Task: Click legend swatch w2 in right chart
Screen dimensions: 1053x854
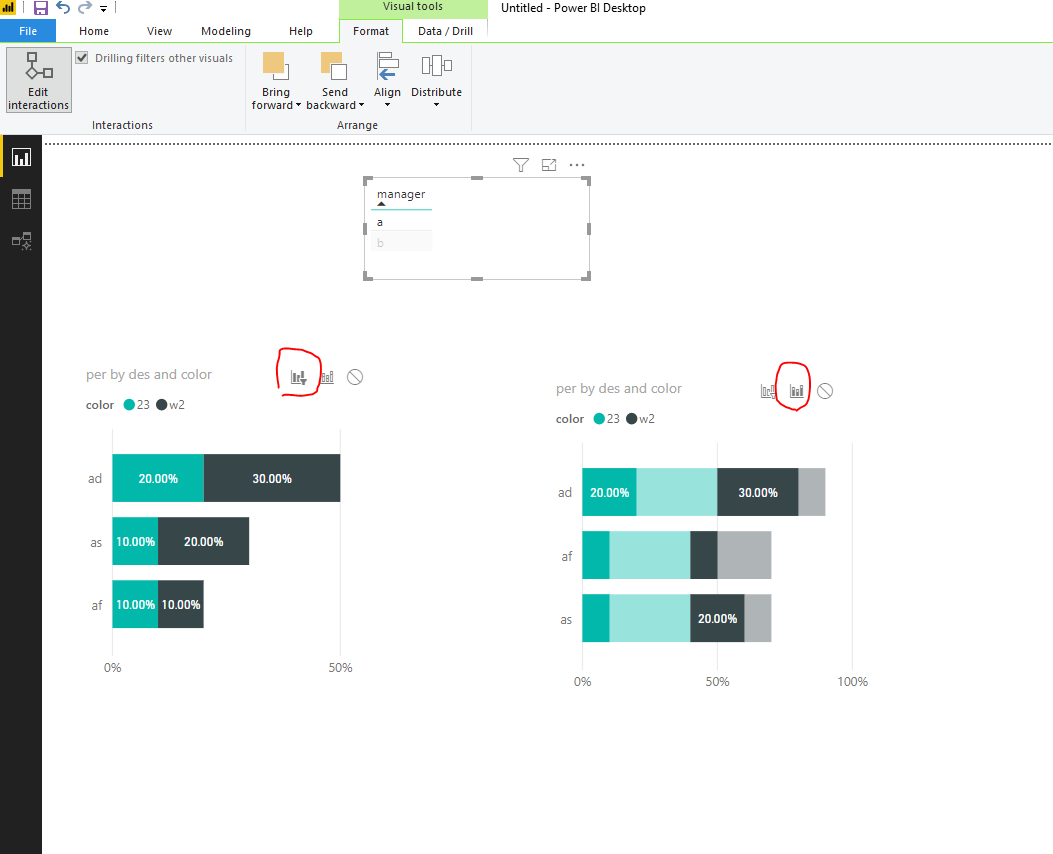Action: coord(631,419)
